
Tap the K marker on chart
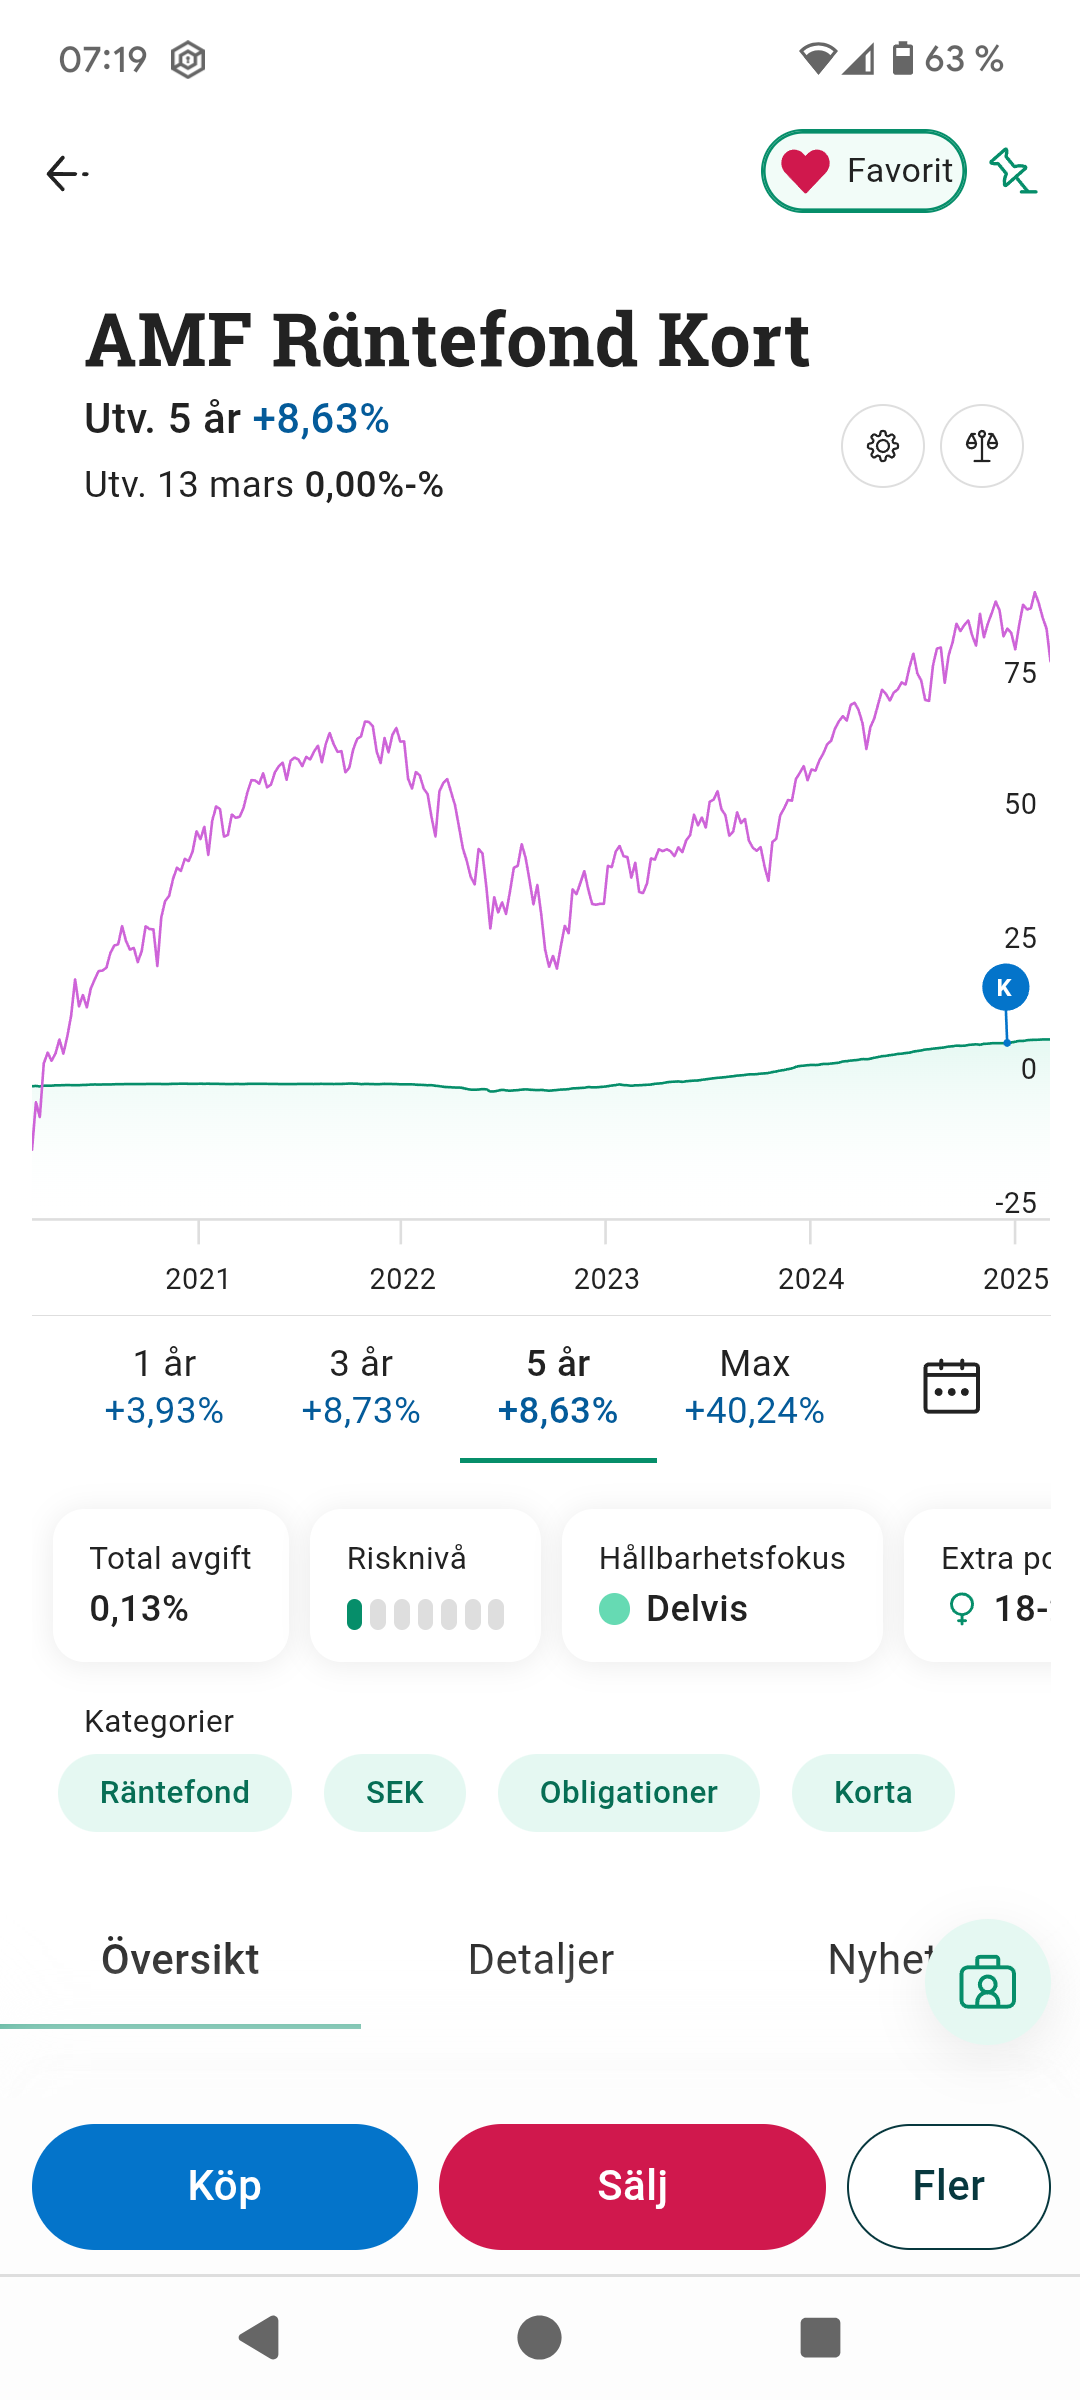1005,988
